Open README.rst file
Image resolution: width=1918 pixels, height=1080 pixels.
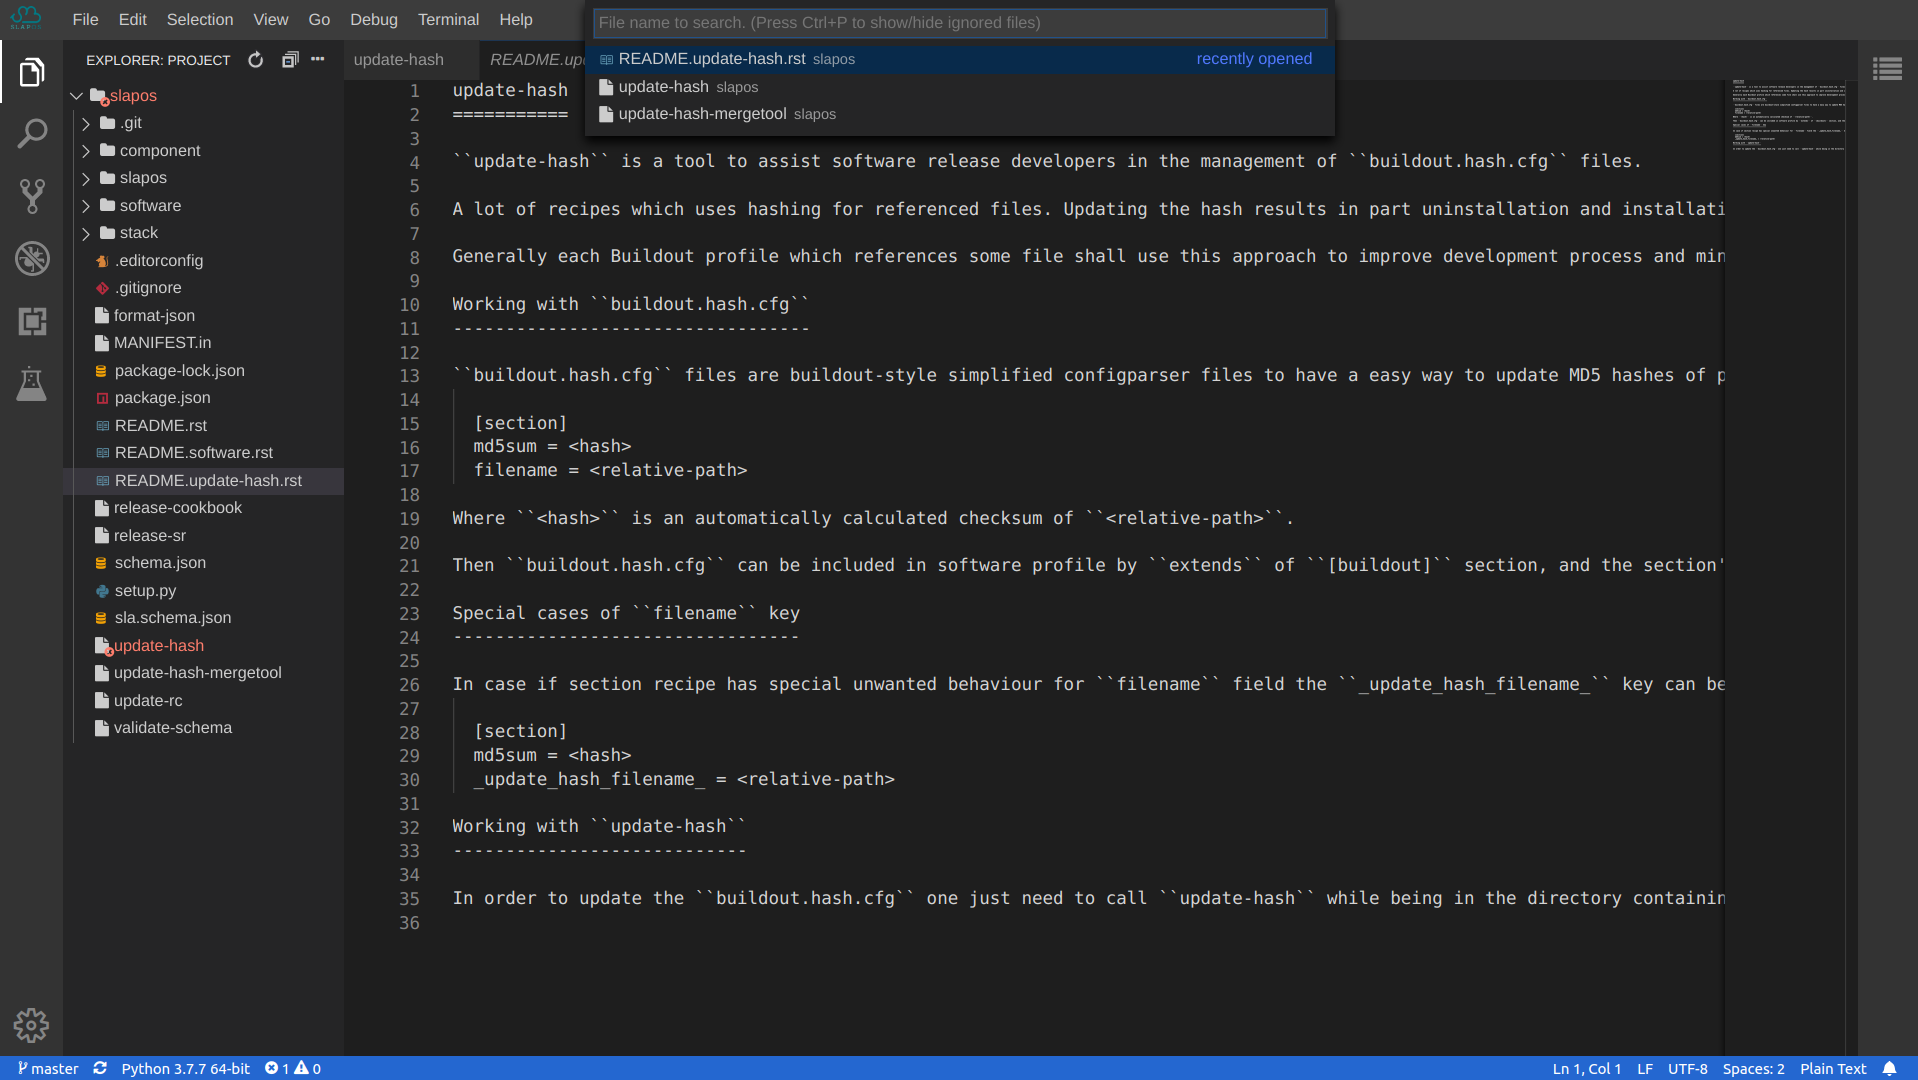(x=204, y=426)
